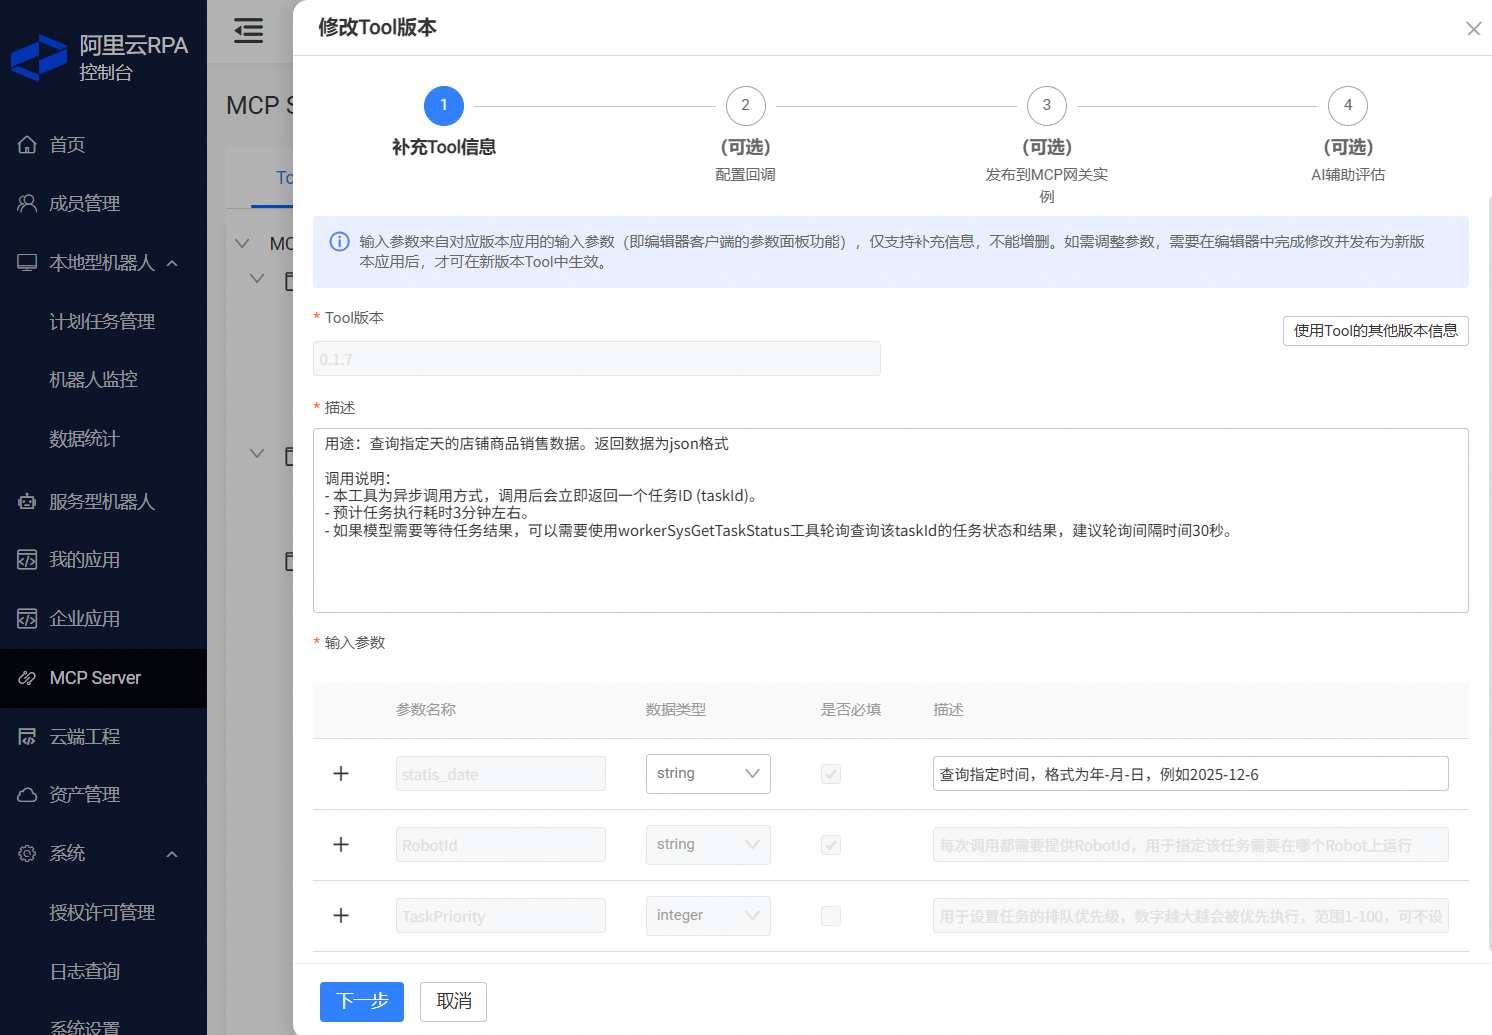1492x1035 pixels.
Task: Open integer data type dropdown for TaskPriority
Action: coord(708,916)
